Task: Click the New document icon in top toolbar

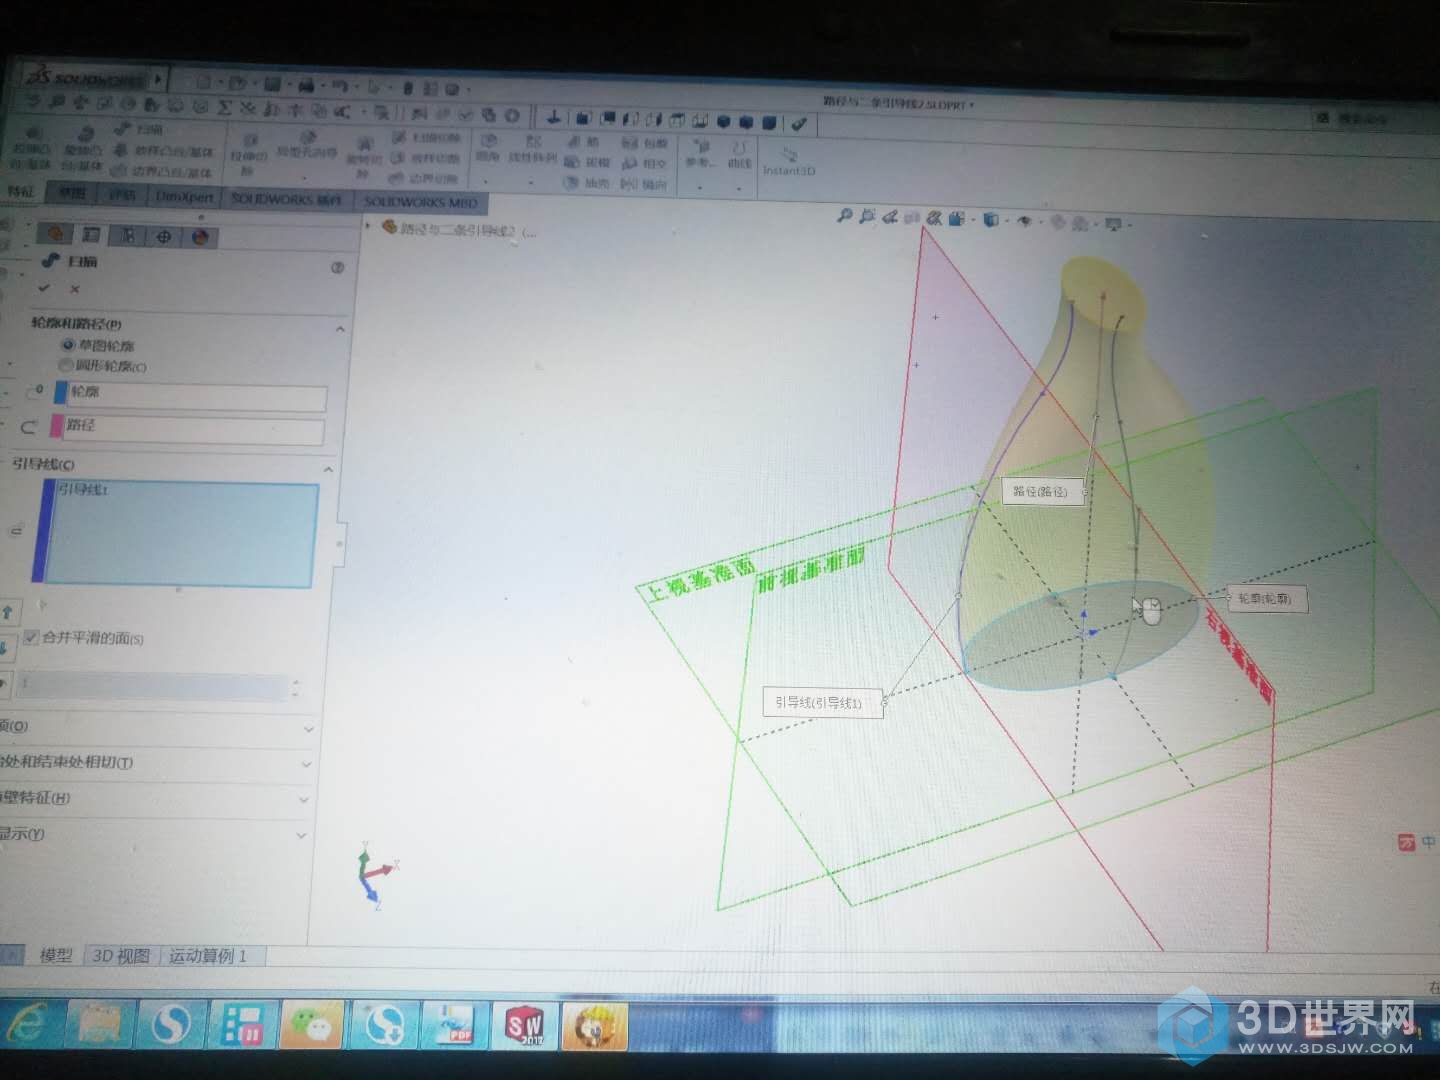Action: 203,83
